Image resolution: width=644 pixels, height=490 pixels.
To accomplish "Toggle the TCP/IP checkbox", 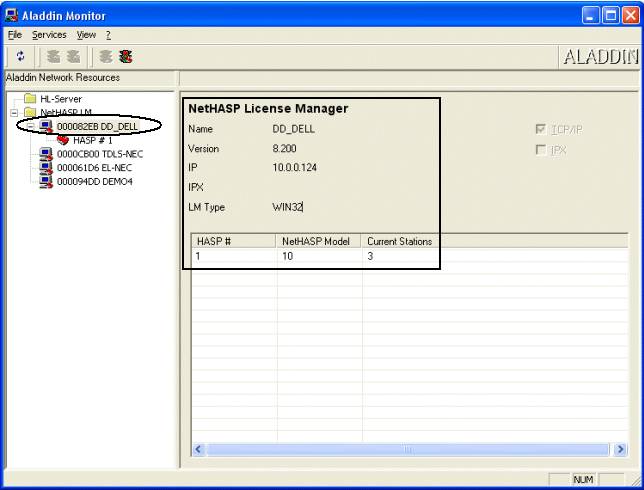I will coord(541,129).
